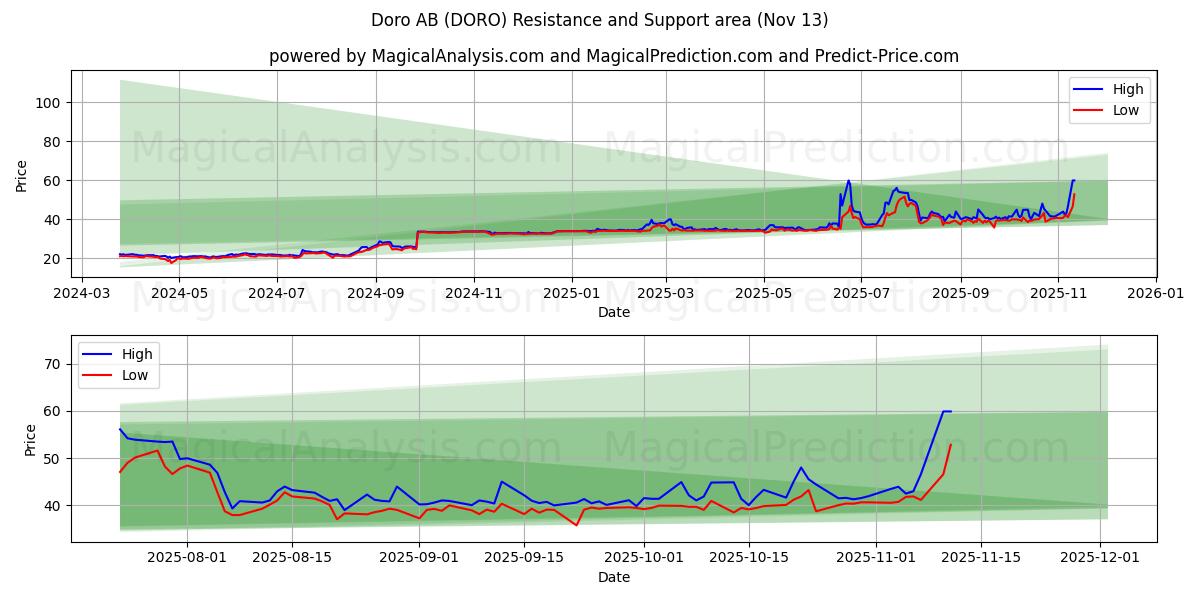1200x600 pixels.
Task: Toggle the Low legend entry in bottom chart
Action: pos(136,375)
